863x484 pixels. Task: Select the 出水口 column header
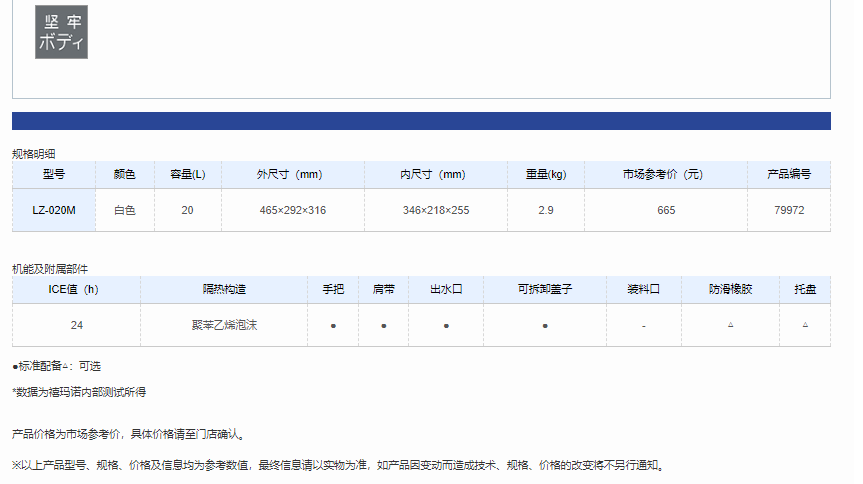click(446, 290)
